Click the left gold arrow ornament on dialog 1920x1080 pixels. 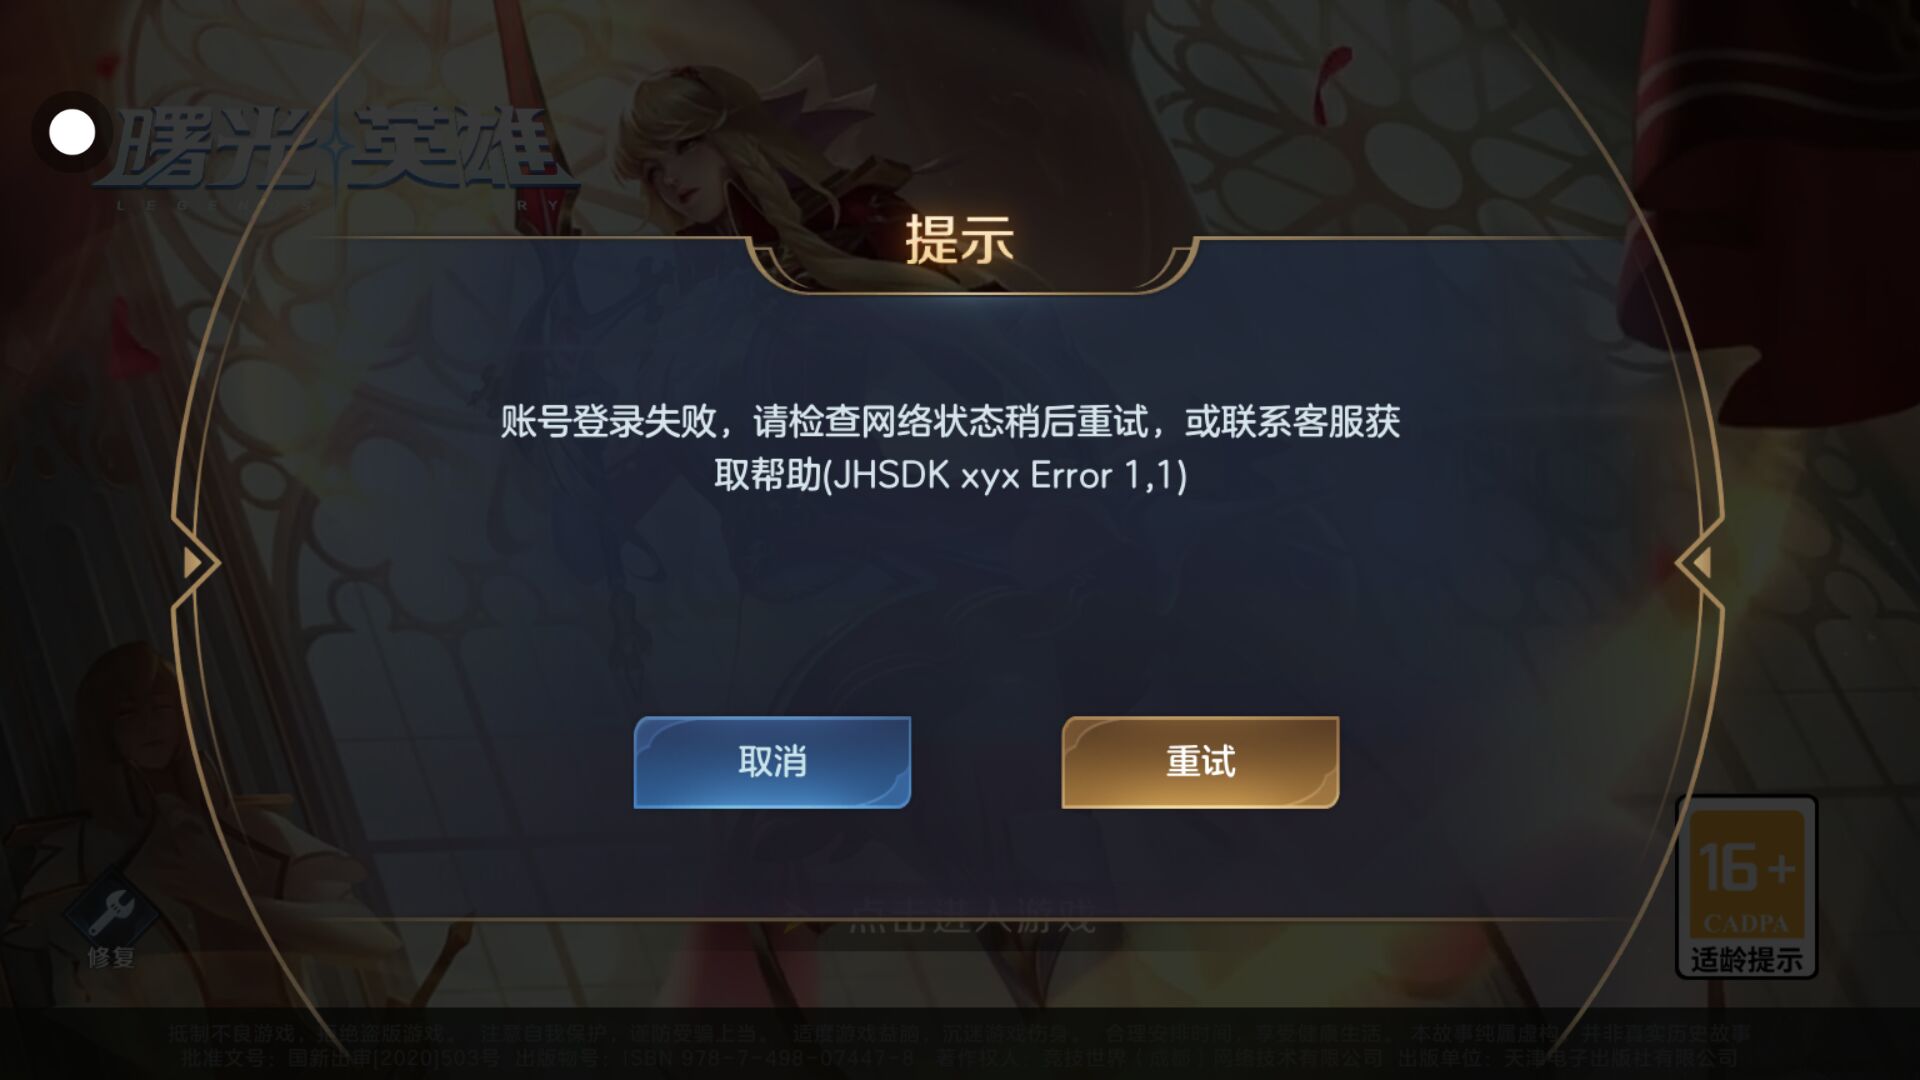tap(196, 563)
